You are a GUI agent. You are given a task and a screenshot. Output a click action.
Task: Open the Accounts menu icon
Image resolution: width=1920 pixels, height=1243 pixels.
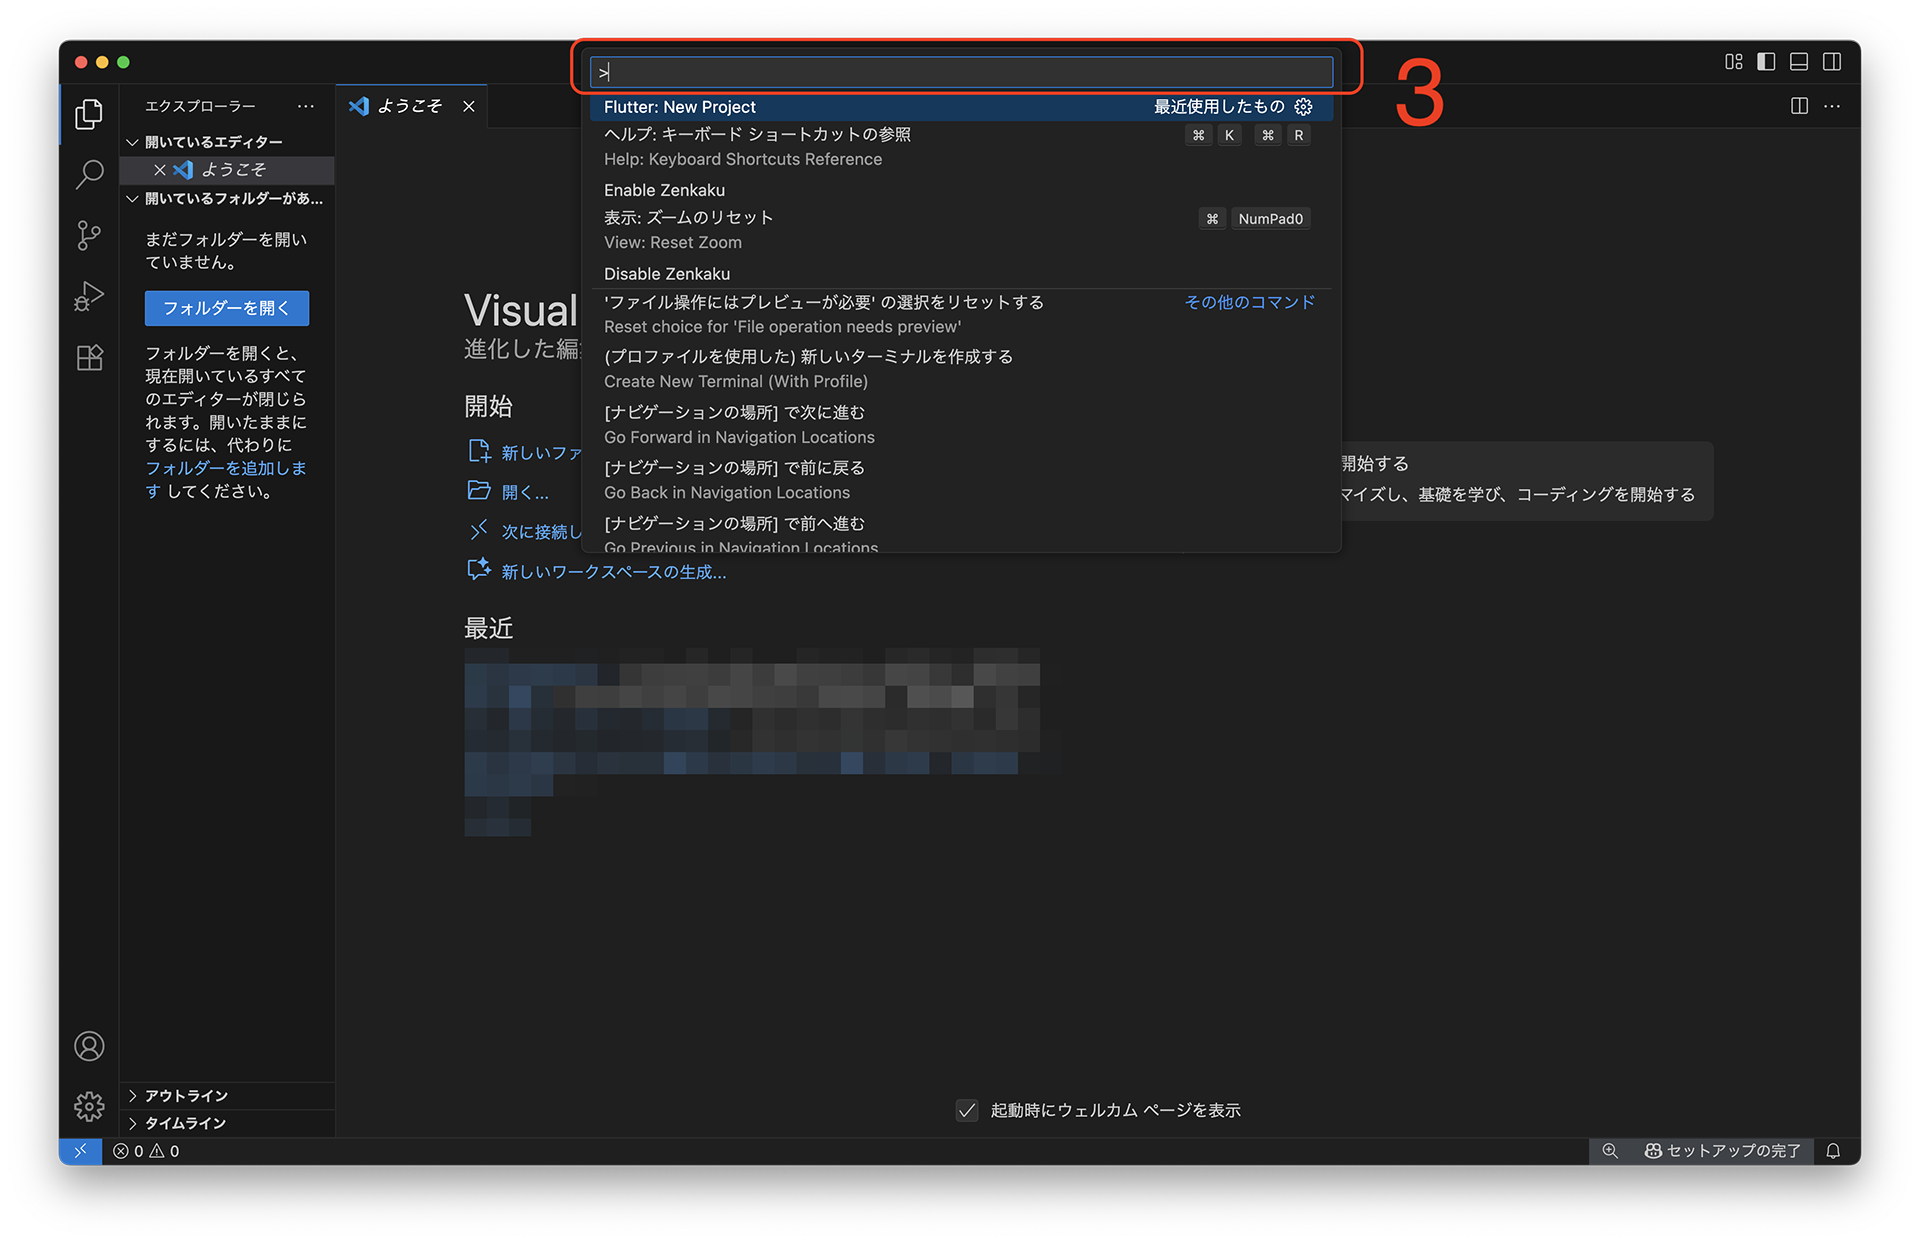(89, 1046)
